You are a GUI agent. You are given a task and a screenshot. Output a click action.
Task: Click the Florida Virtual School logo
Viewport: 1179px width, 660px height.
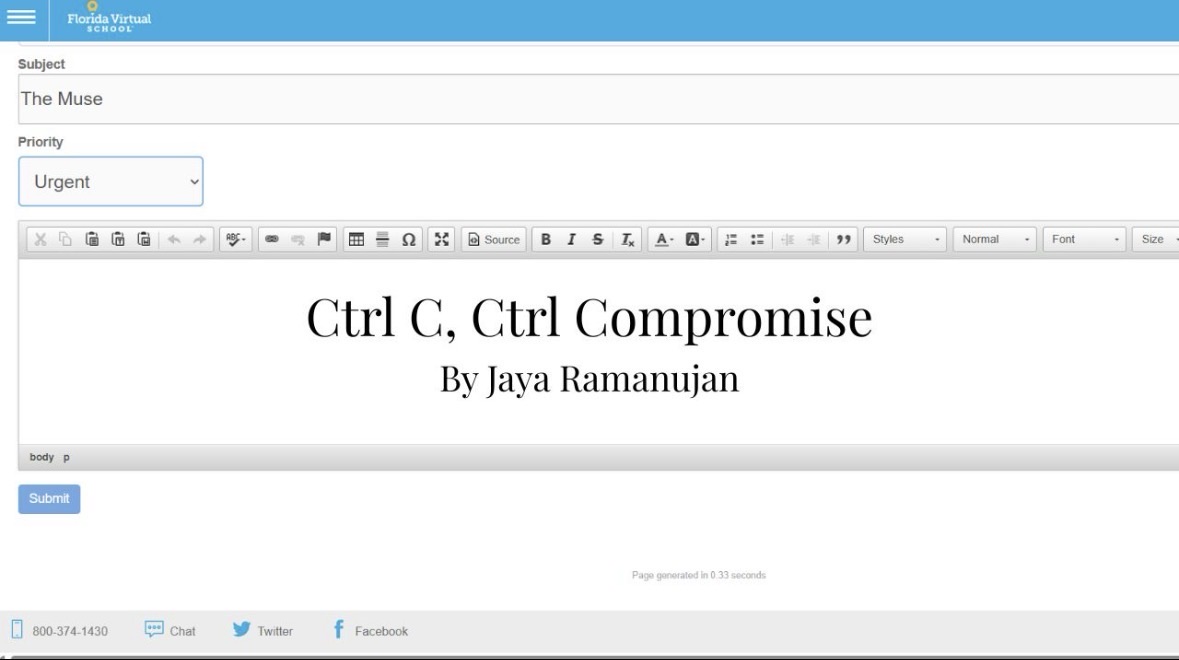(x=109, y=18)
